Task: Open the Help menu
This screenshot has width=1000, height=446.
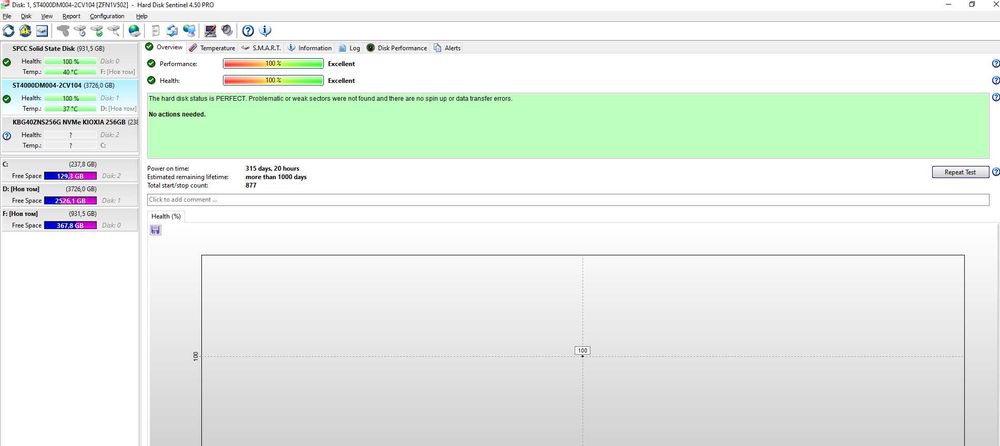Action: (142, 16)
